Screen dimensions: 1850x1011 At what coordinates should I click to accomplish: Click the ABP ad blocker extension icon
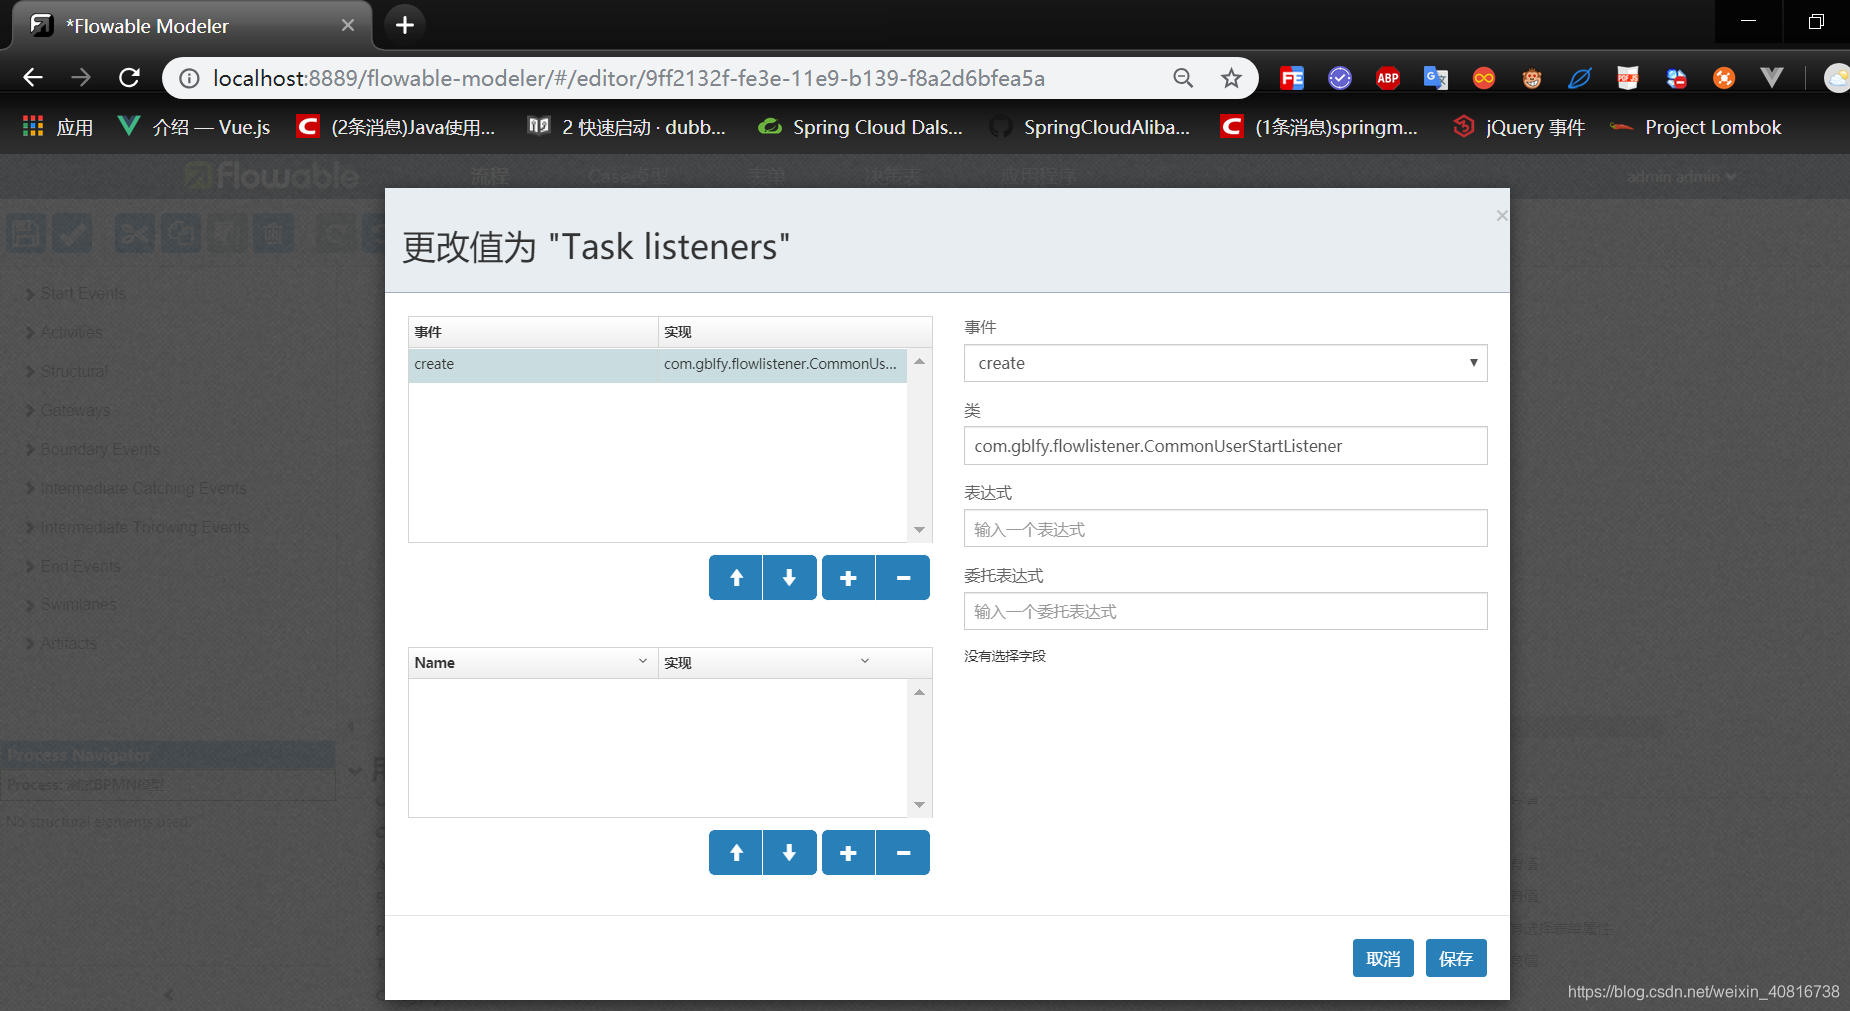coord(1388,77)
